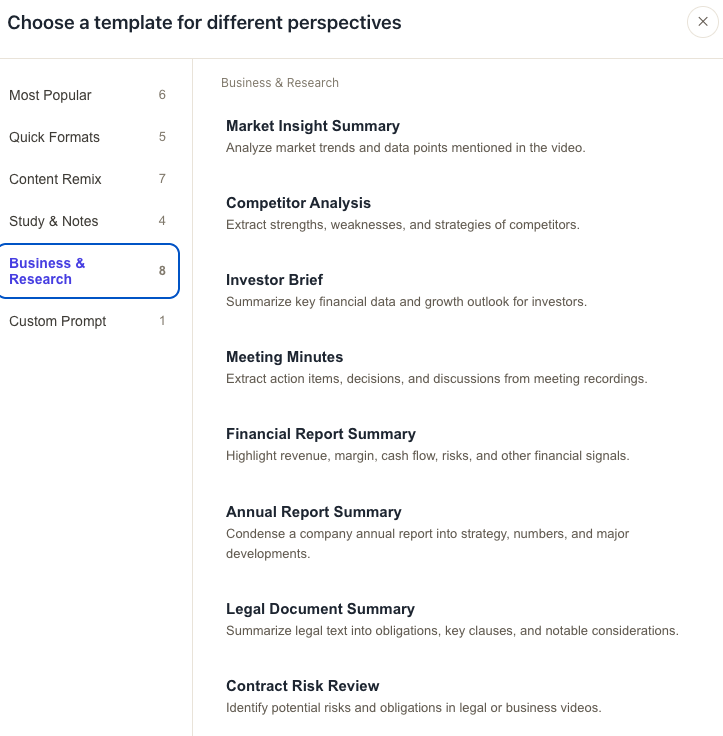Choose Legal Document Summary template
This screenshot has height=736, width=723.
click(x=458, y=619)
